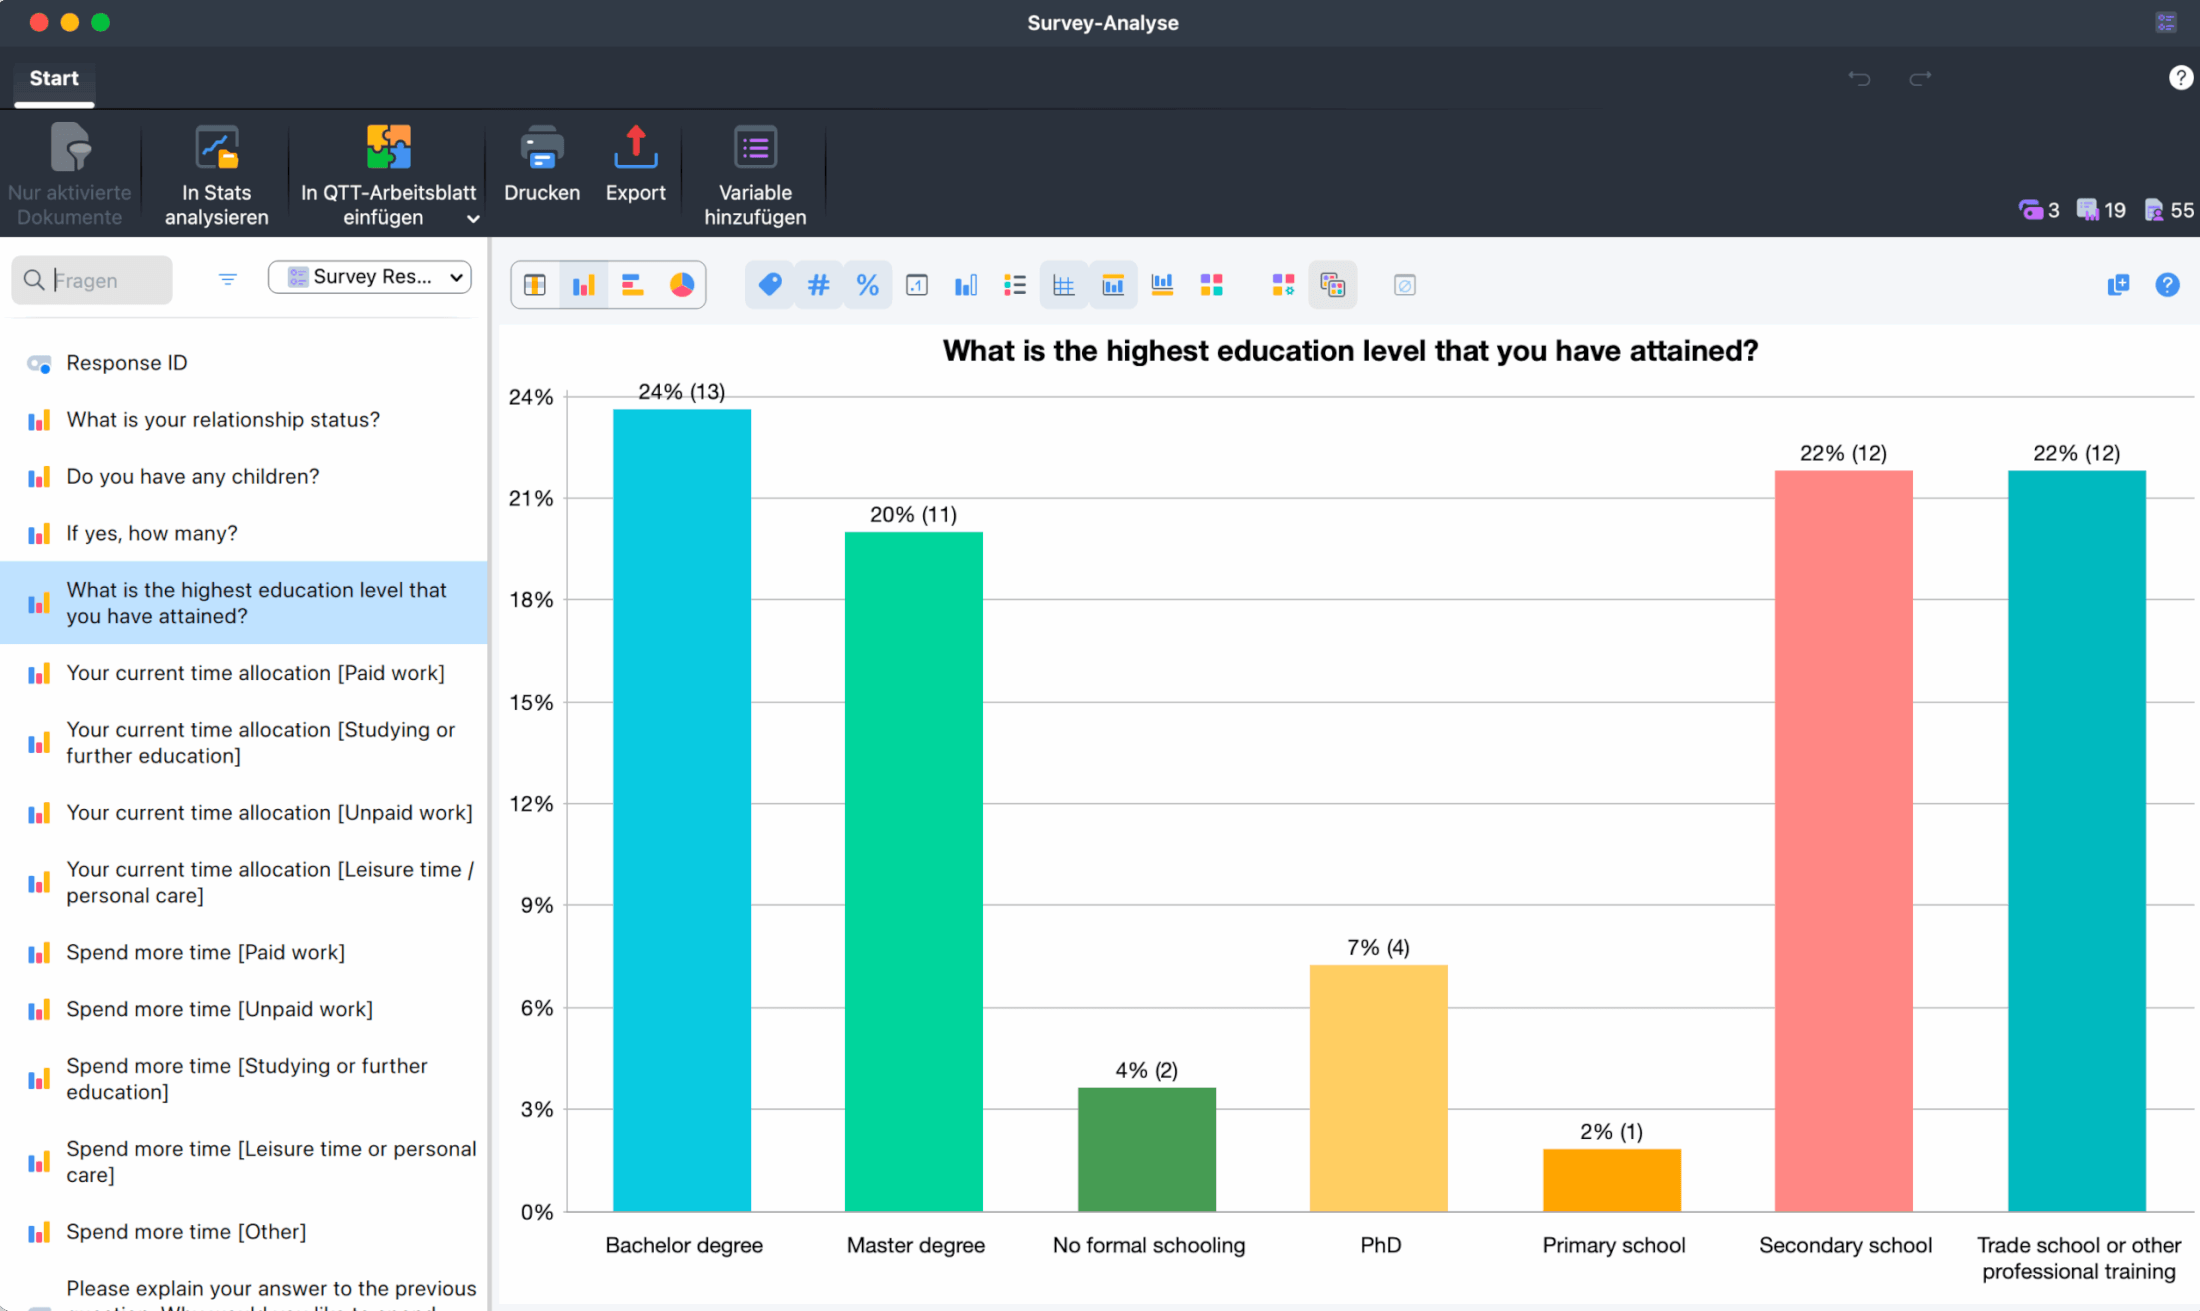
Task: Toggle the value labels tag icon
Action: [768, 284]
